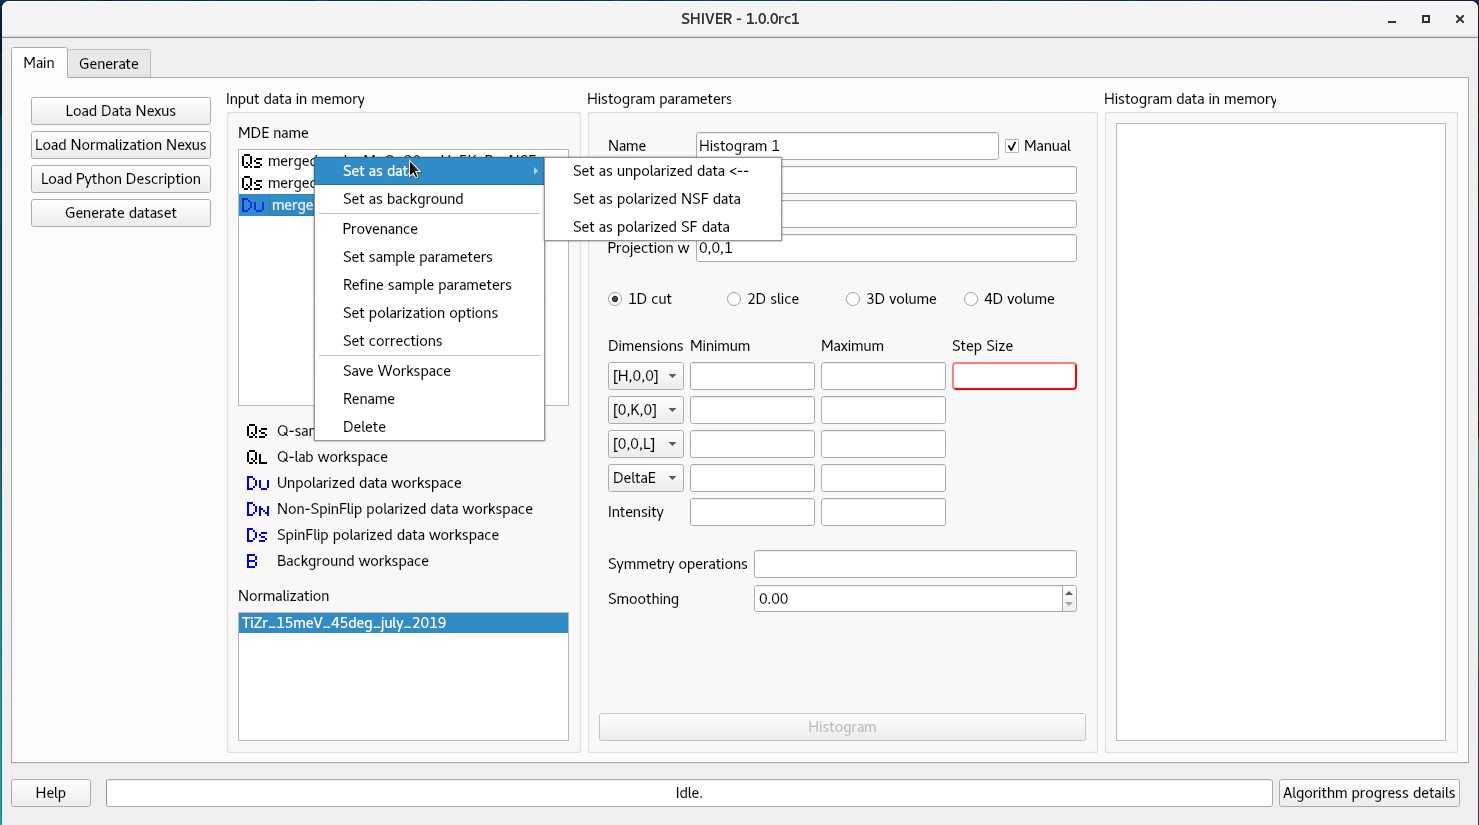This screenshot has width=1479, height=825.
Task: Uncheck the Manual checkbox
Action: pyautogui.click(x=1013, y=145)
